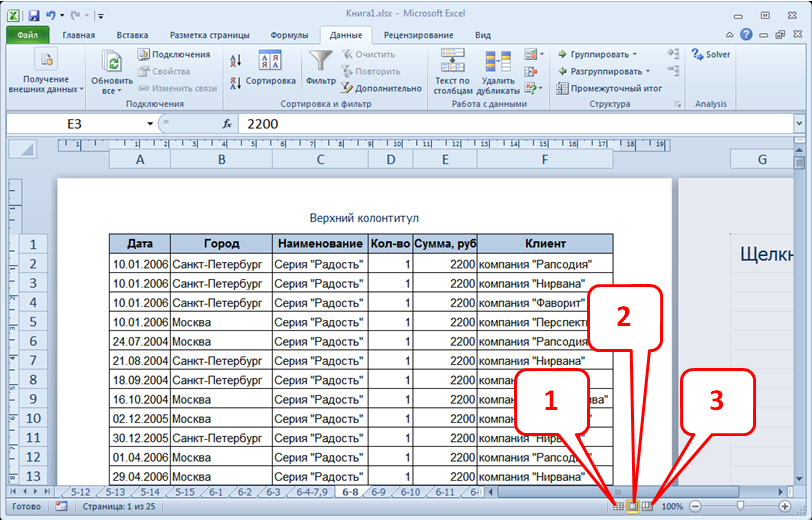Click Text to Columns icon
Screen dimensions: 812x520
coord(452,62)
